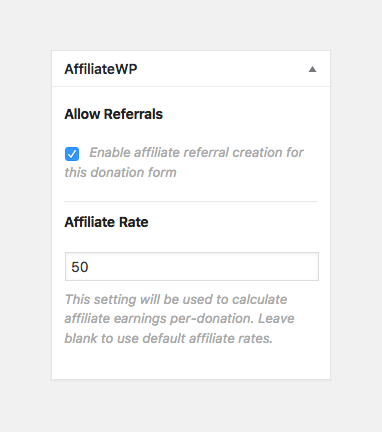This screenshot has width=382, height=432.
Task: Click the value 50 in the rate box
Action: pyautogui.click(x=80, y=267)
